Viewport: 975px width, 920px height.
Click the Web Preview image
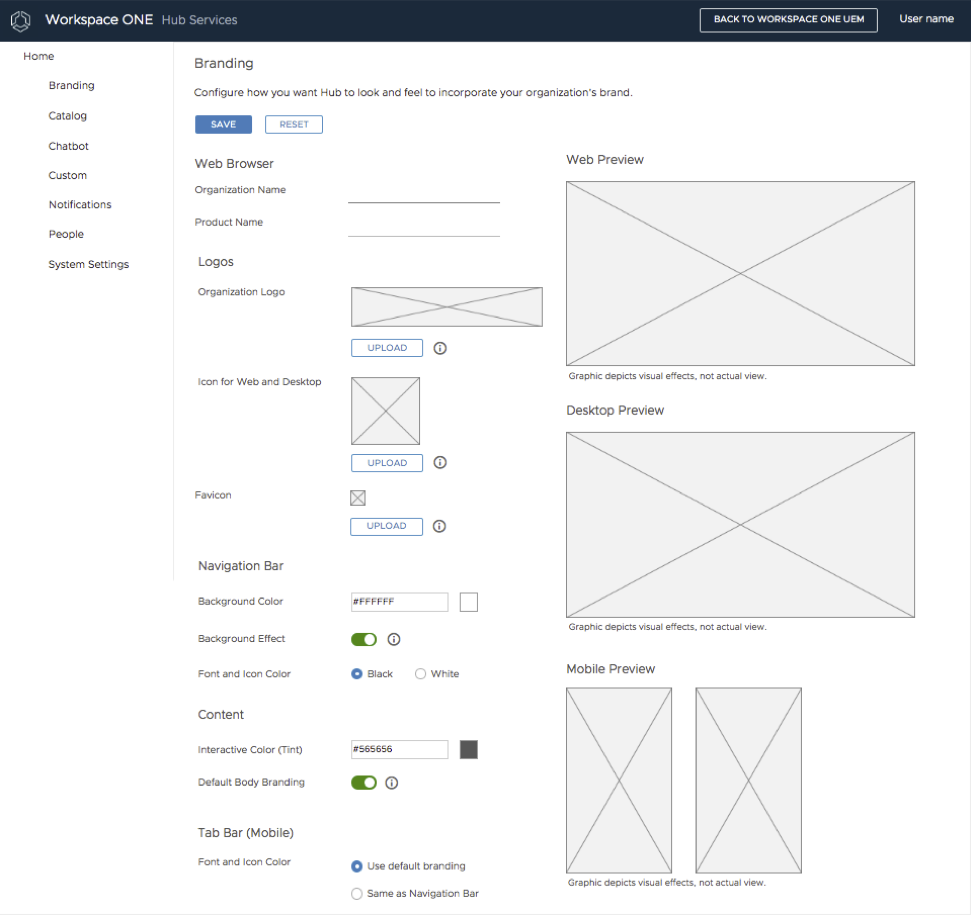coord(741,274)
